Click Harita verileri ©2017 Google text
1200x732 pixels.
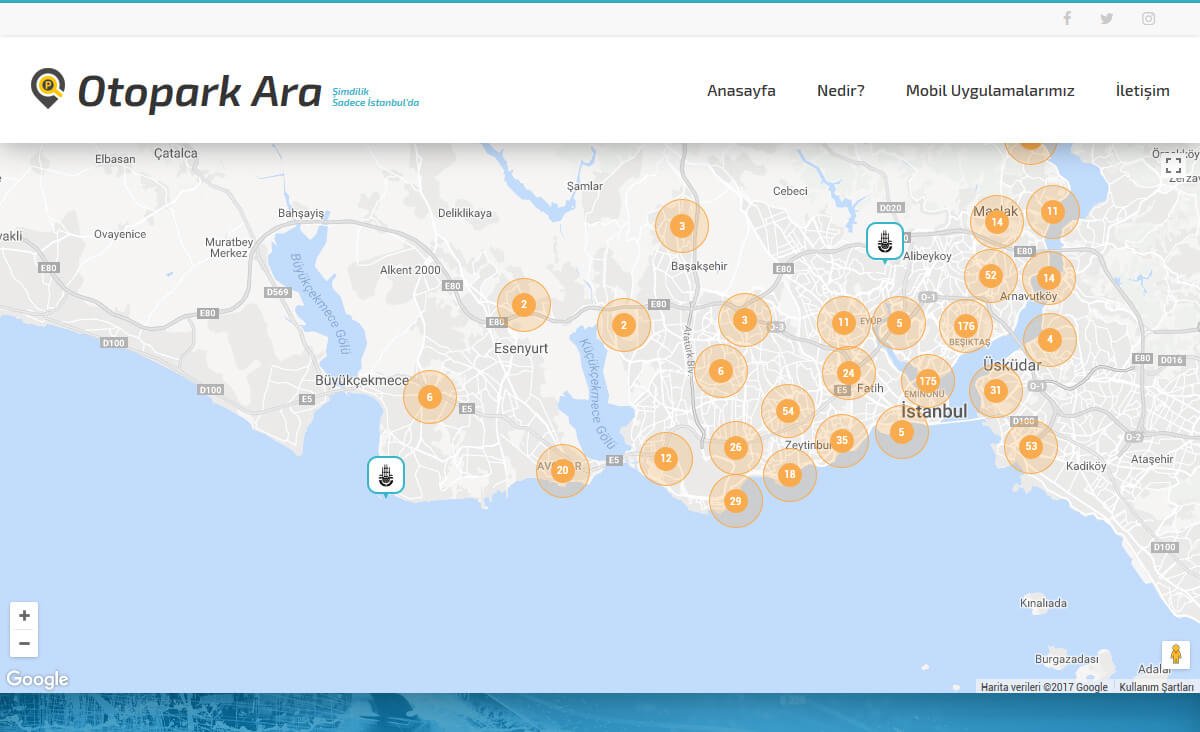pos(1044,687)
